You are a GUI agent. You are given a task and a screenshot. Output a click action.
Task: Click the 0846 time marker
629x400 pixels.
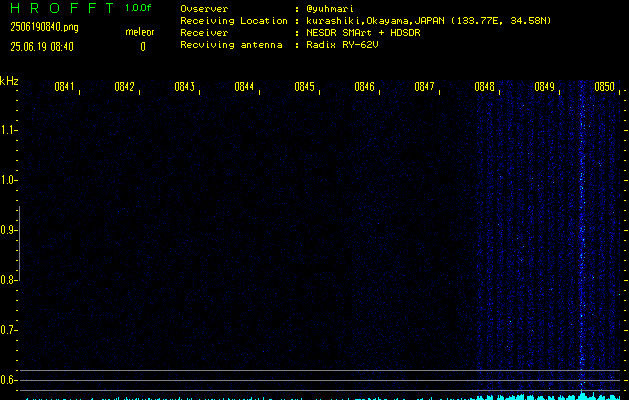coord(364,87)
